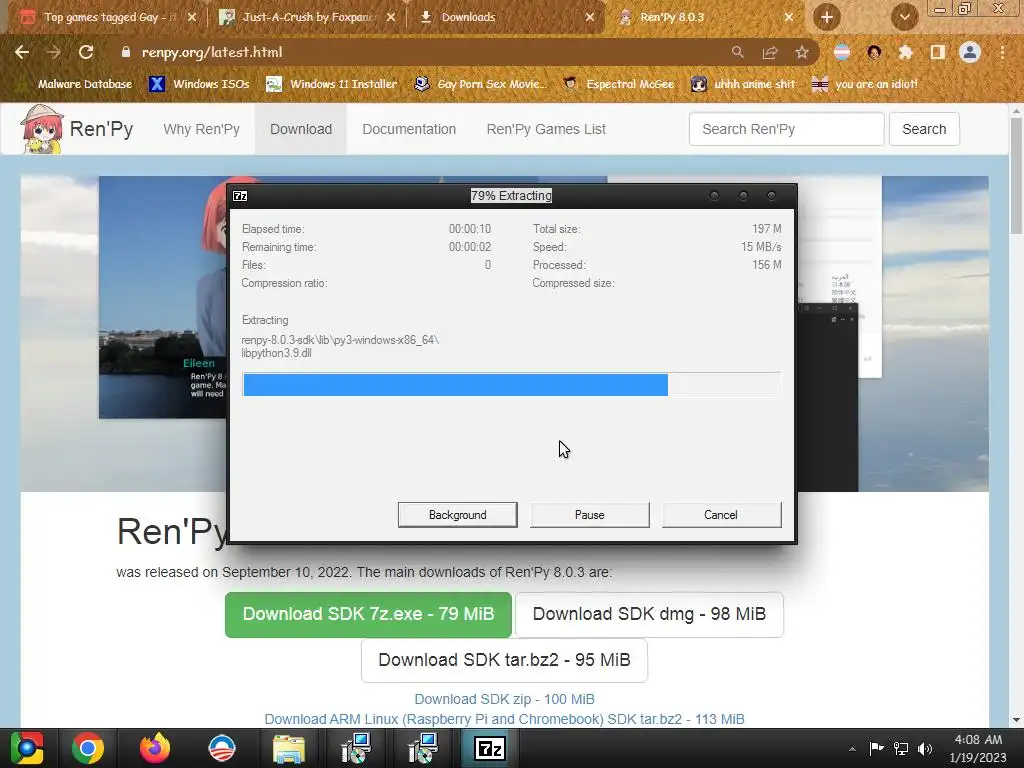Select the Ren'Py 8.0.3 tab
Viewport: 1024px width, 768px height.
pos(705,17)
